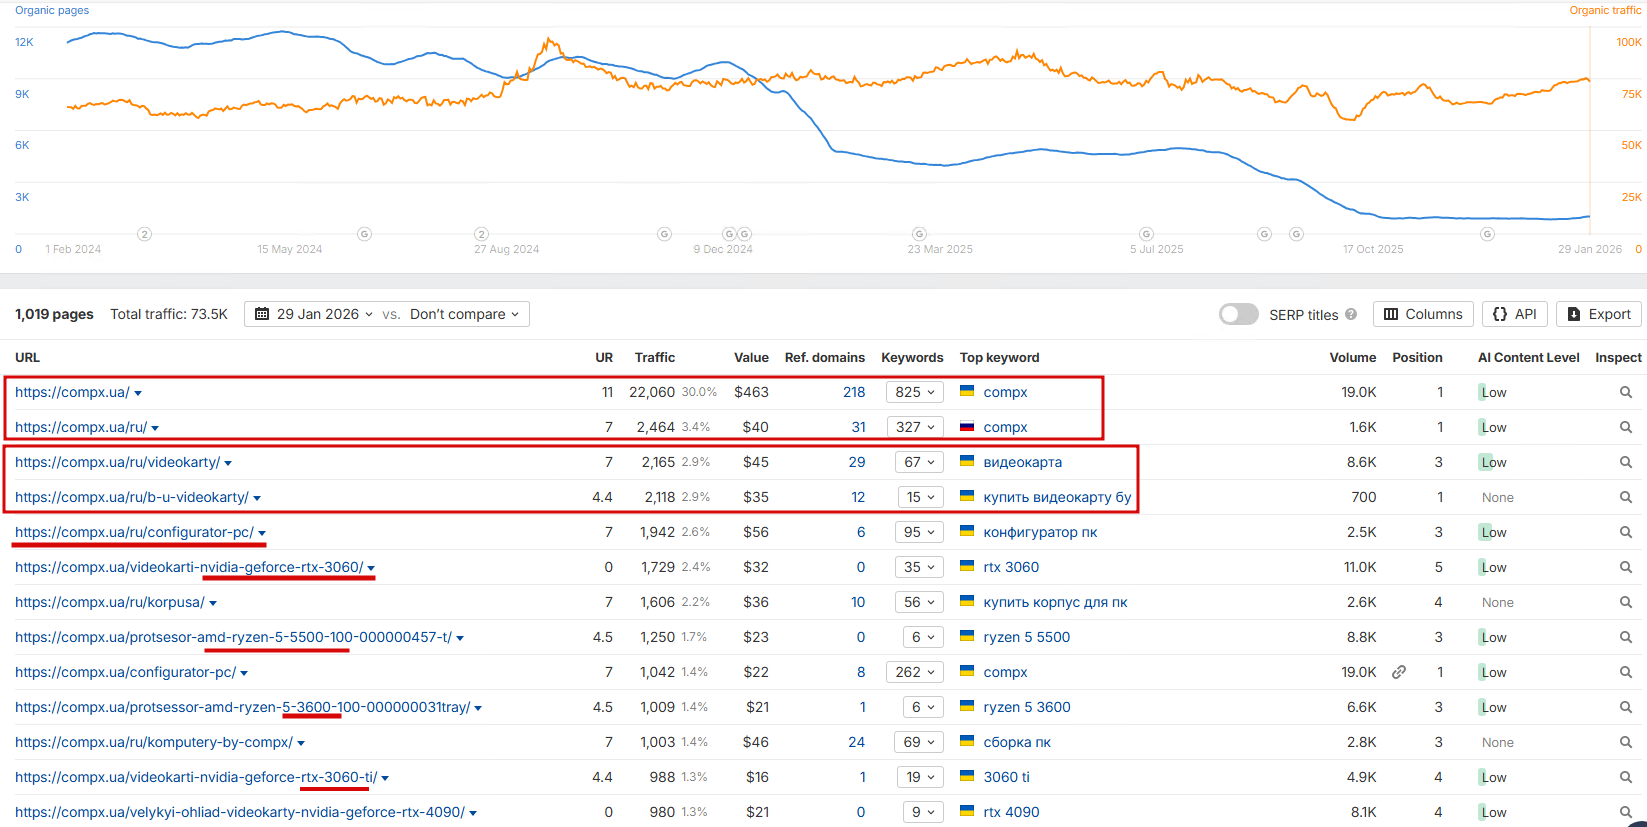1647x827 pixels.
Task: Inspect the compx.ua/configurator-pc/ row
Action: tap(1626, 672)
